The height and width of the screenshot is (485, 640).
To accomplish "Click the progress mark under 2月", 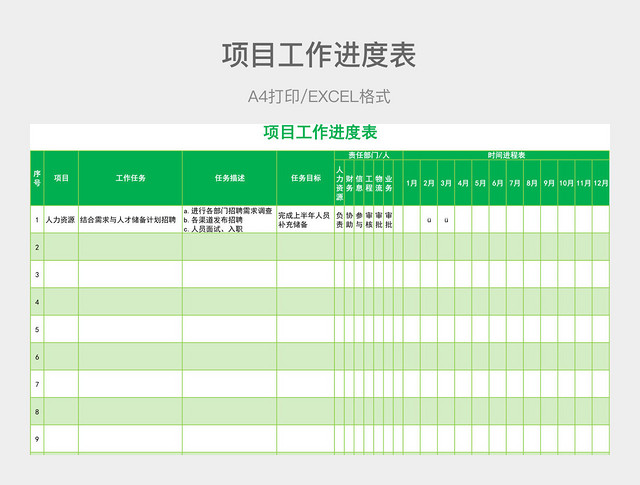I will coord(429,220).
